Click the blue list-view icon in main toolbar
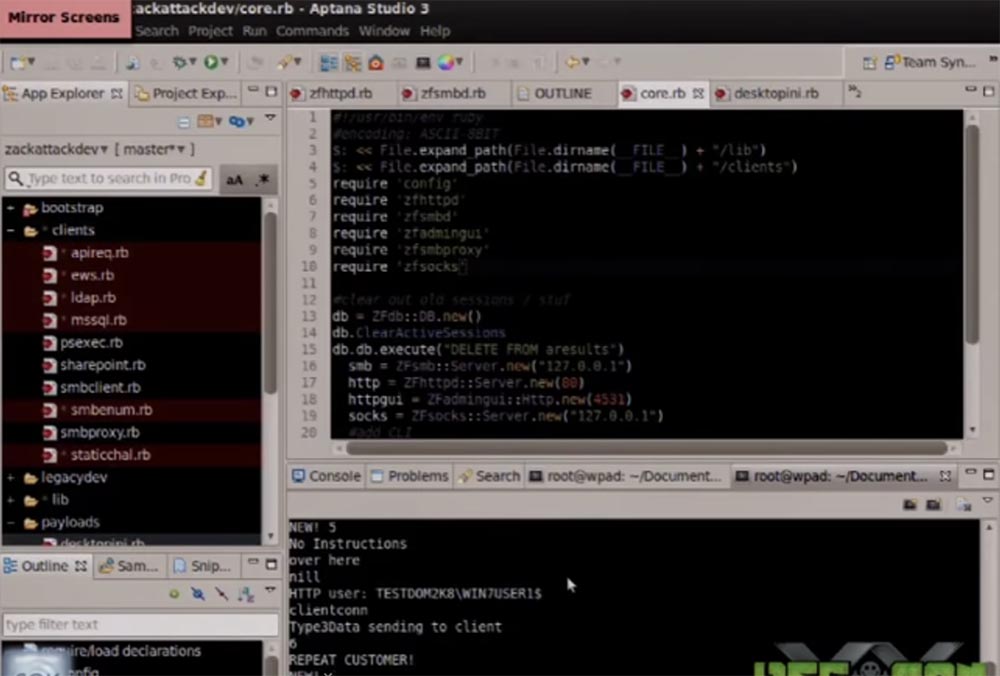 pyautogui.click(x=329, y=62)
